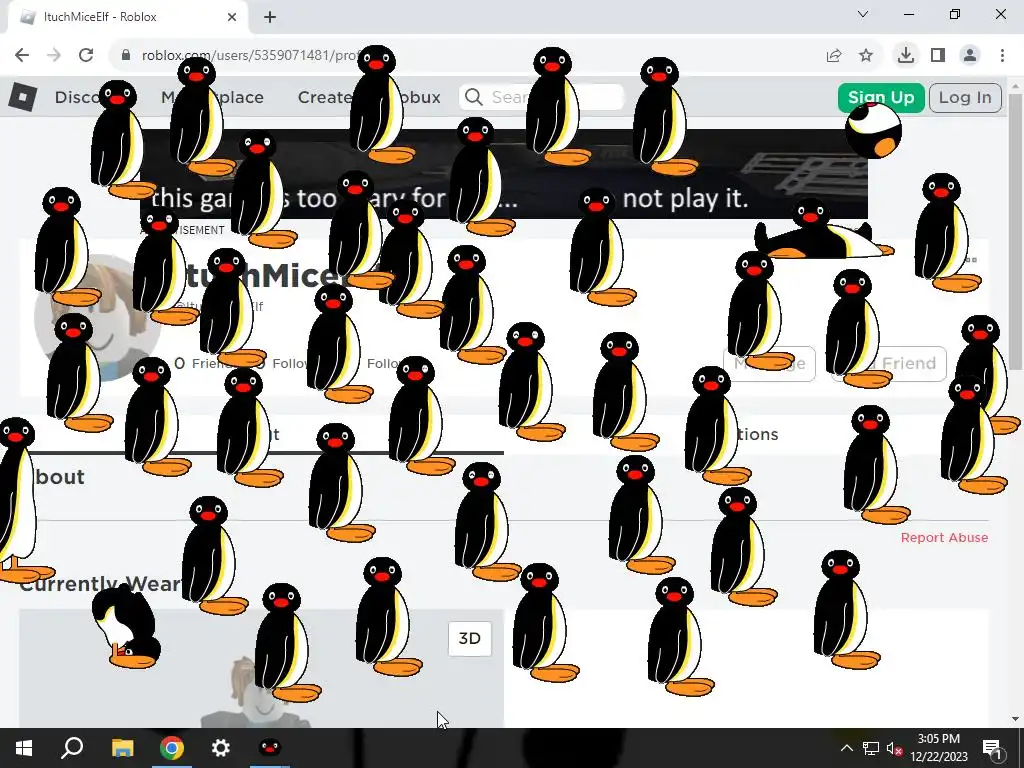This screenshot has width=1024, height=768.
Task: Click the Report Abuse link
Action: (x=944, y=537)
